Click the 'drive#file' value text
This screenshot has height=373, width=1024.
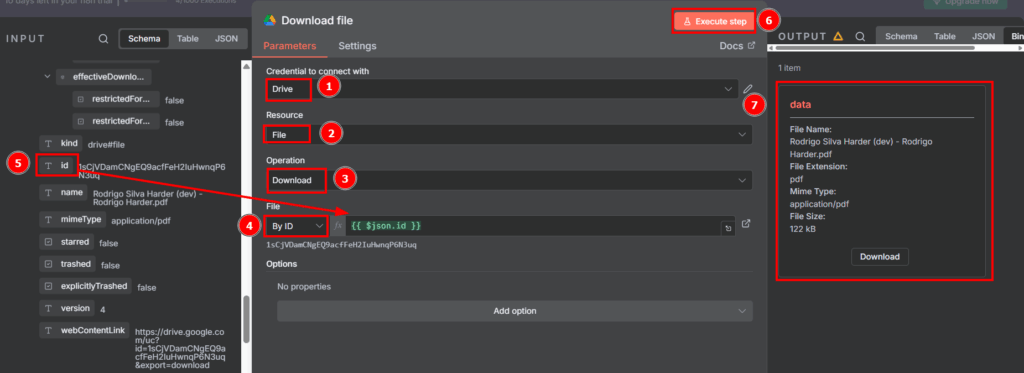point(107,144)
